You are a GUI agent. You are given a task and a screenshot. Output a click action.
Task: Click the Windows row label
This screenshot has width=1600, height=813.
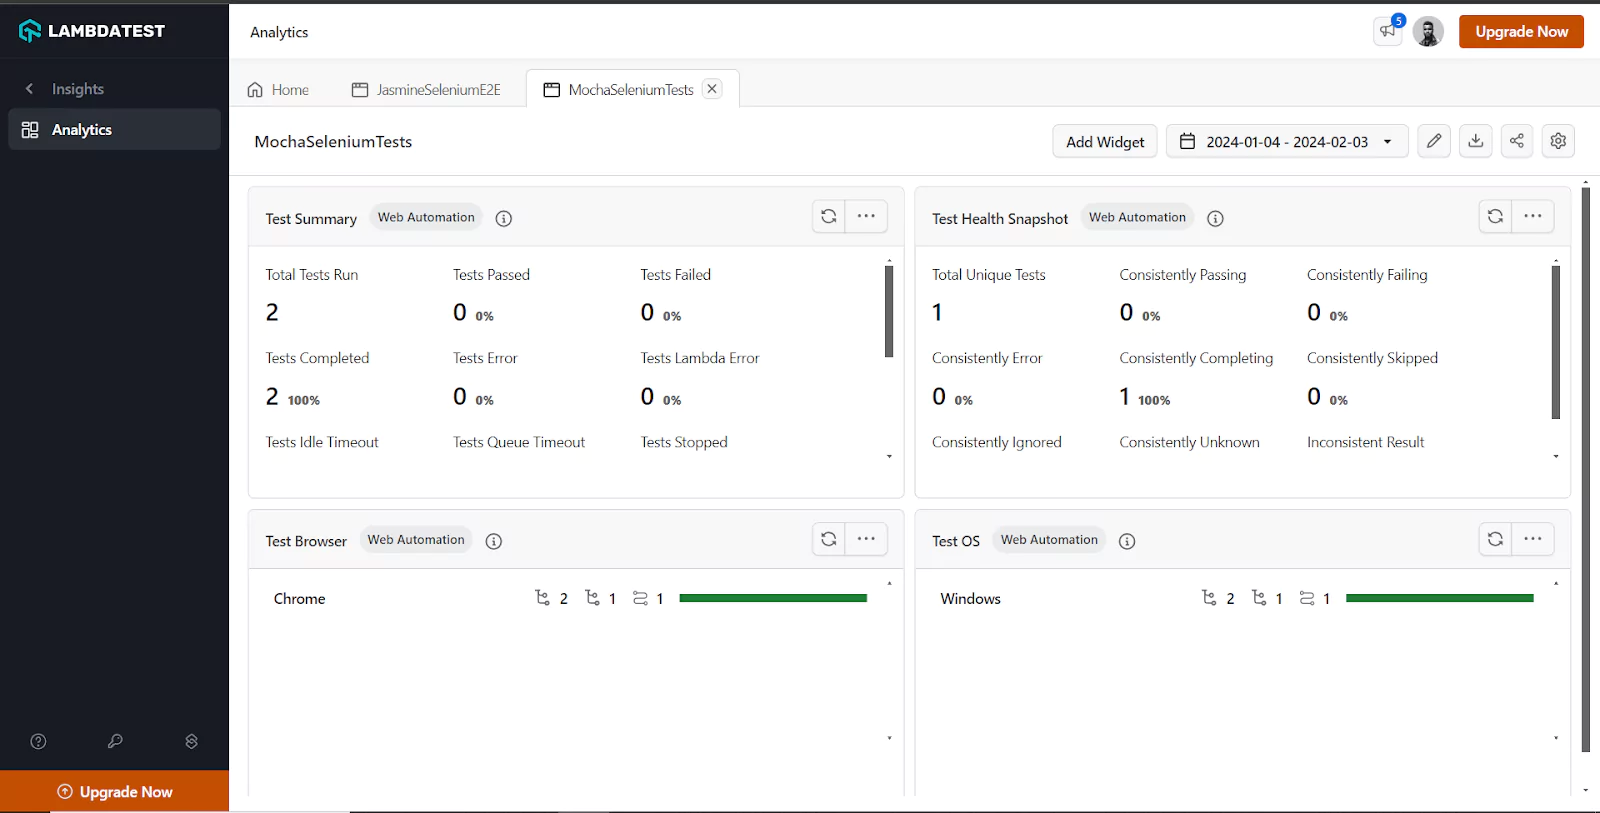(970, 599)
